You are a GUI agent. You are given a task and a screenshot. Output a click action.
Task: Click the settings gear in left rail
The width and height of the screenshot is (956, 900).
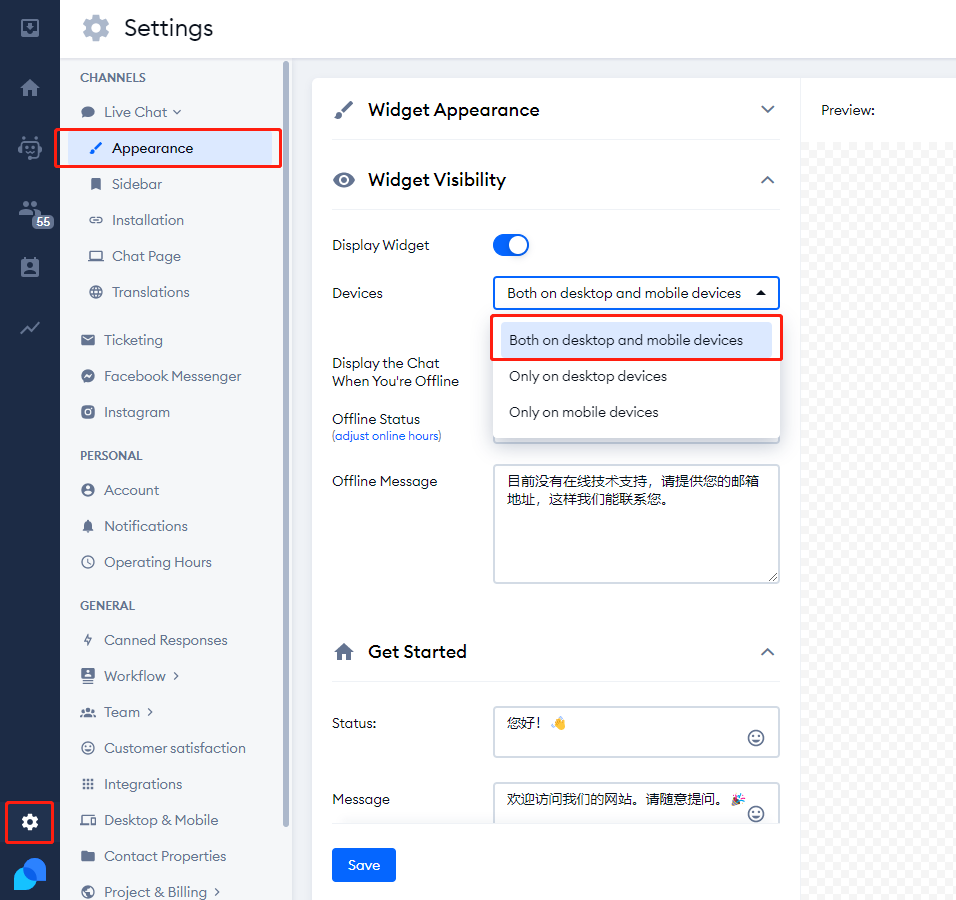coord(30,822)
